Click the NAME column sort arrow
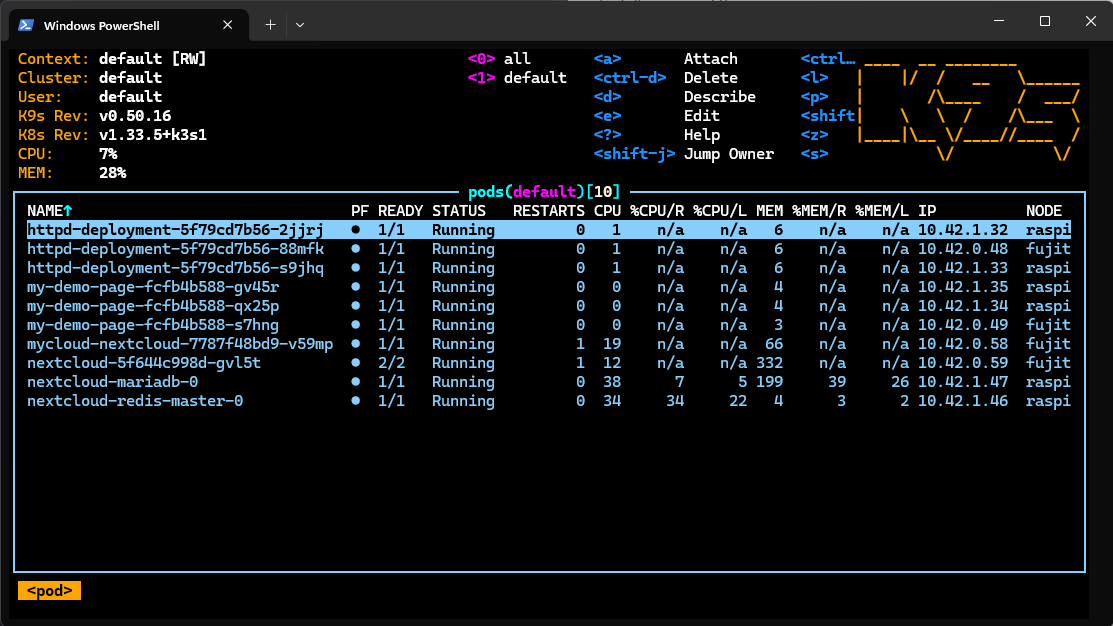The image size is (1113, 626). pyautogui.click(x=68, y=211)
